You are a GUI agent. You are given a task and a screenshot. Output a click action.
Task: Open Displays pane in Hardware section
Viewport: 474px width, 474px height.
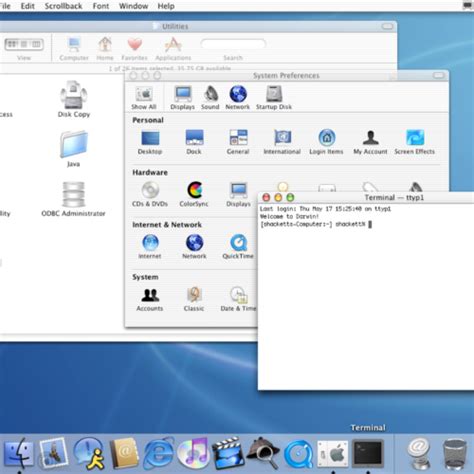(238, 194)
